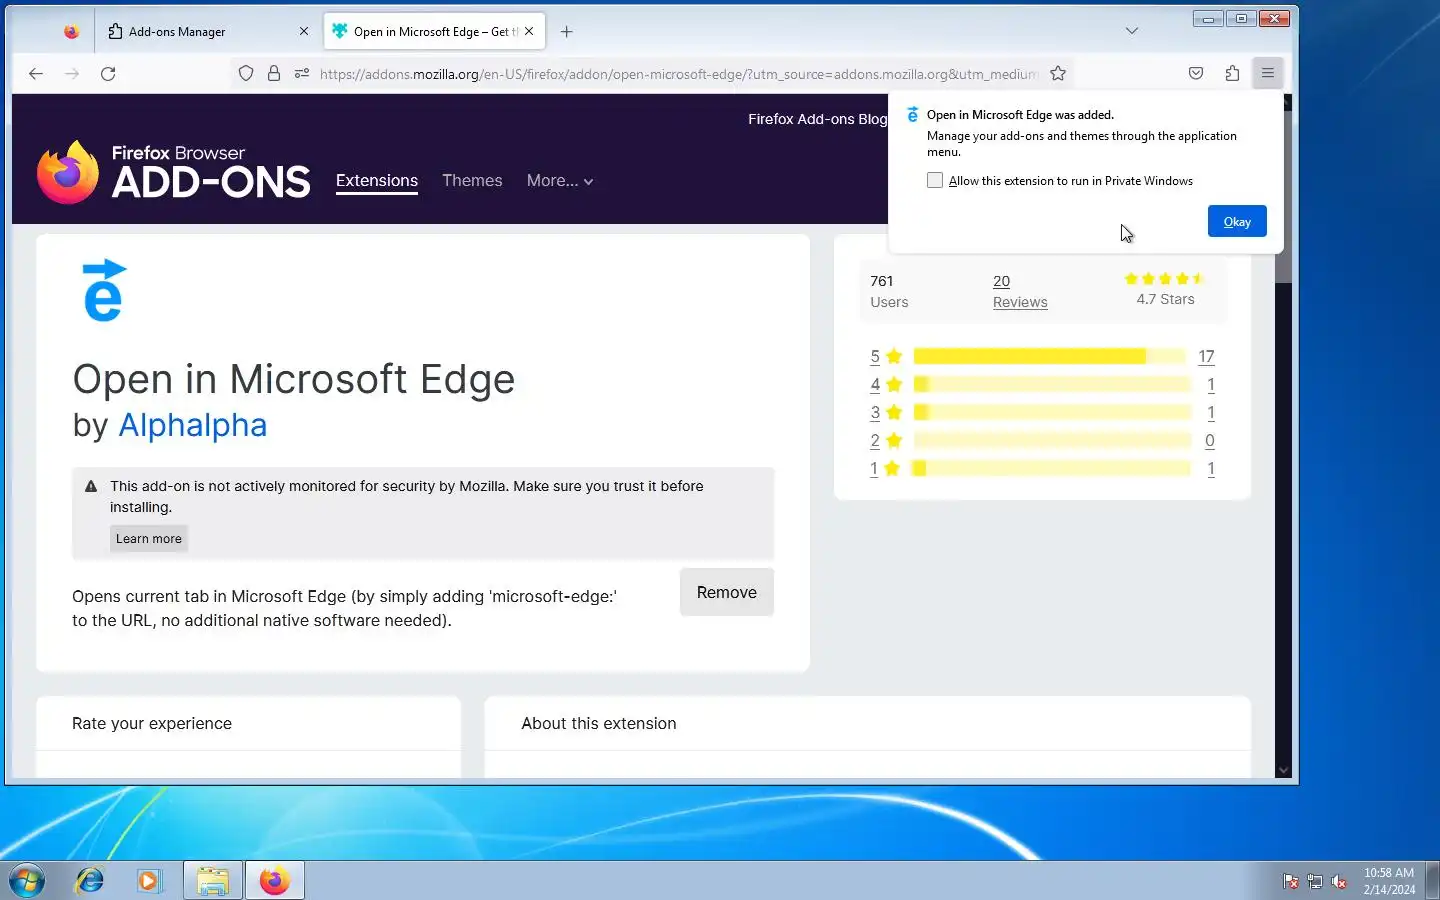Open the Extensions puzzle-piece toolbar icon
The width and height of the screenshot is (1440, 900).
click(x=1232, y=73)
